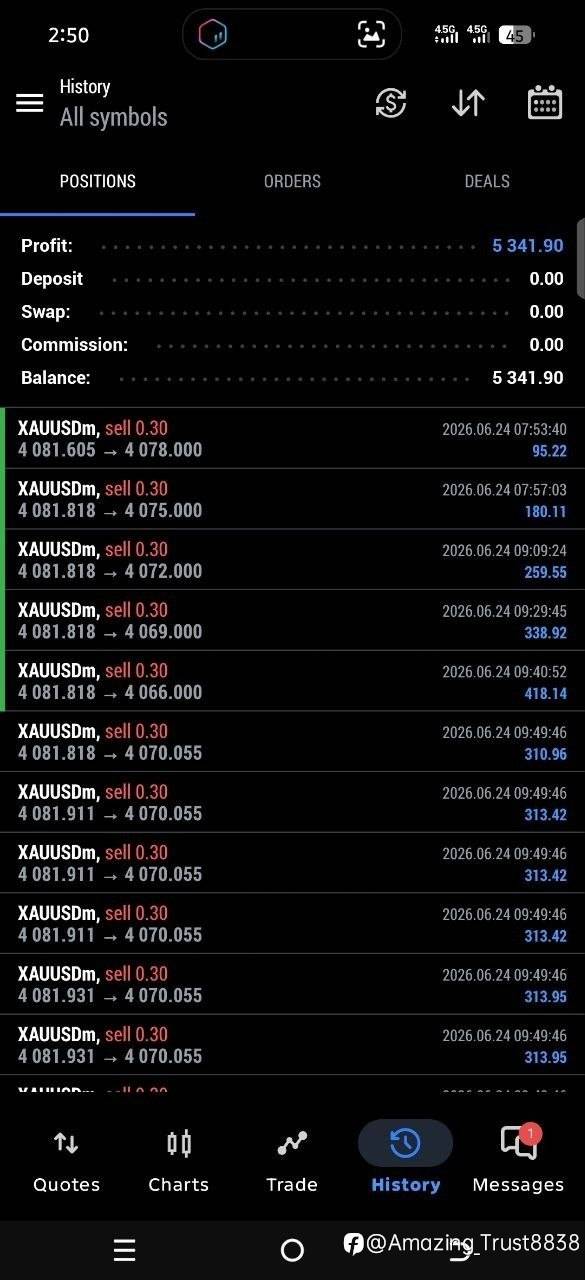Expand the position closed at 4 066.000
Viewport: 585px width, 1280px height.
click(x=292, y=681)
